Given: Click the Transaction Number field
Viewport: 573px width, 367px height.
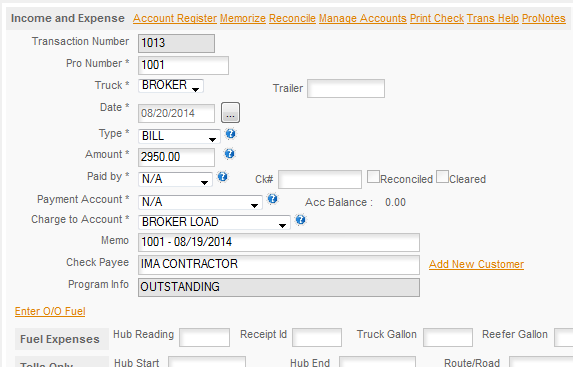Looking at the screenshot, I should pos(176,43).
